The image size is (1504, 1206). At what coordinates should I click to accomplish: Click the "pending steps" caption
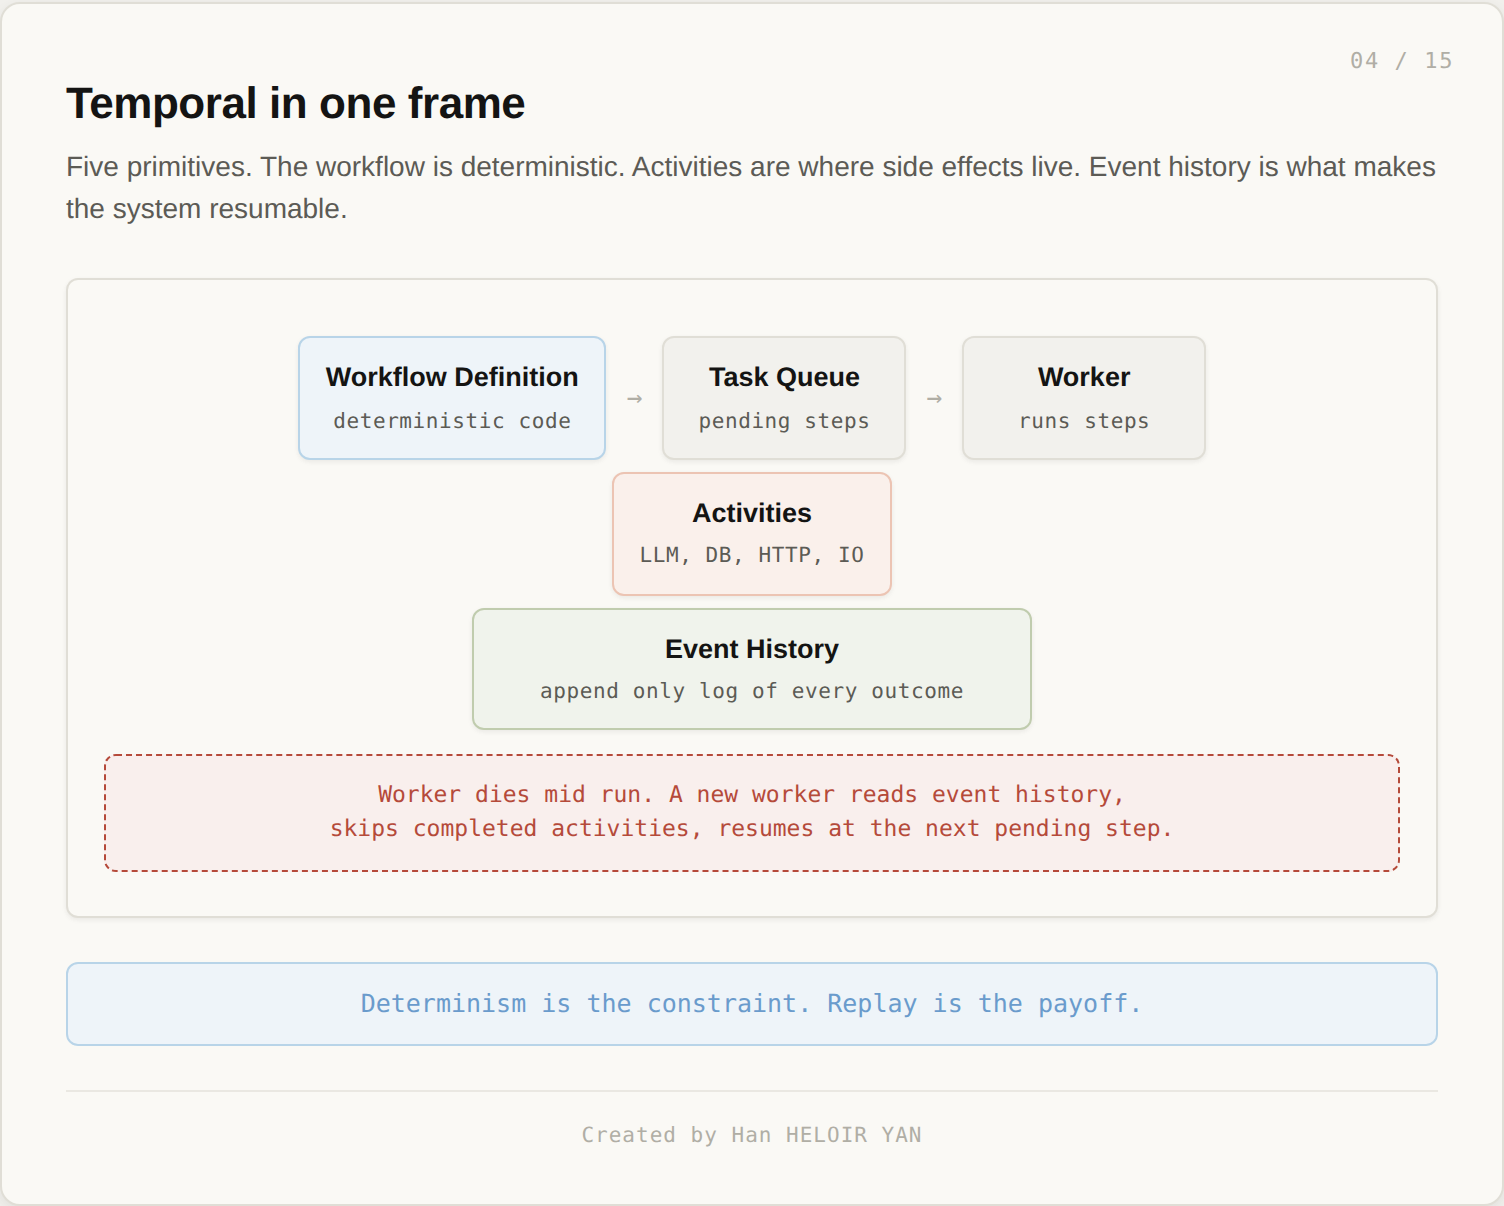784,421
